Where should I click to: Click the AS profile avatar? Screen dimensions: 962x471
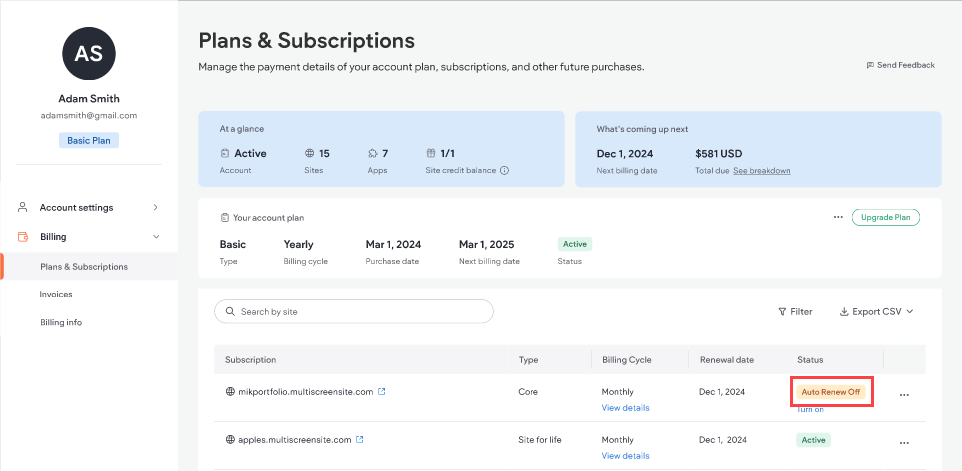tap(88, 54)
